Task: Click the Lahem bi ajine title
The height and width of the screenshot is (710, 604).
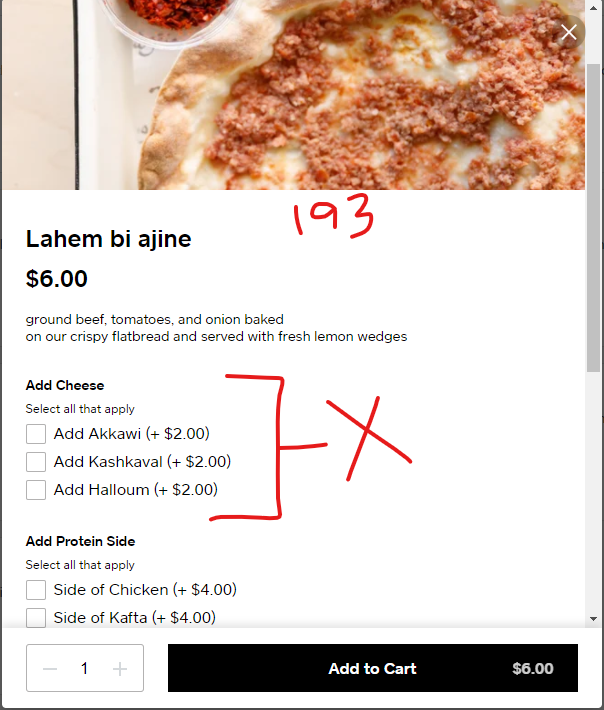Action: coord(109,239)
